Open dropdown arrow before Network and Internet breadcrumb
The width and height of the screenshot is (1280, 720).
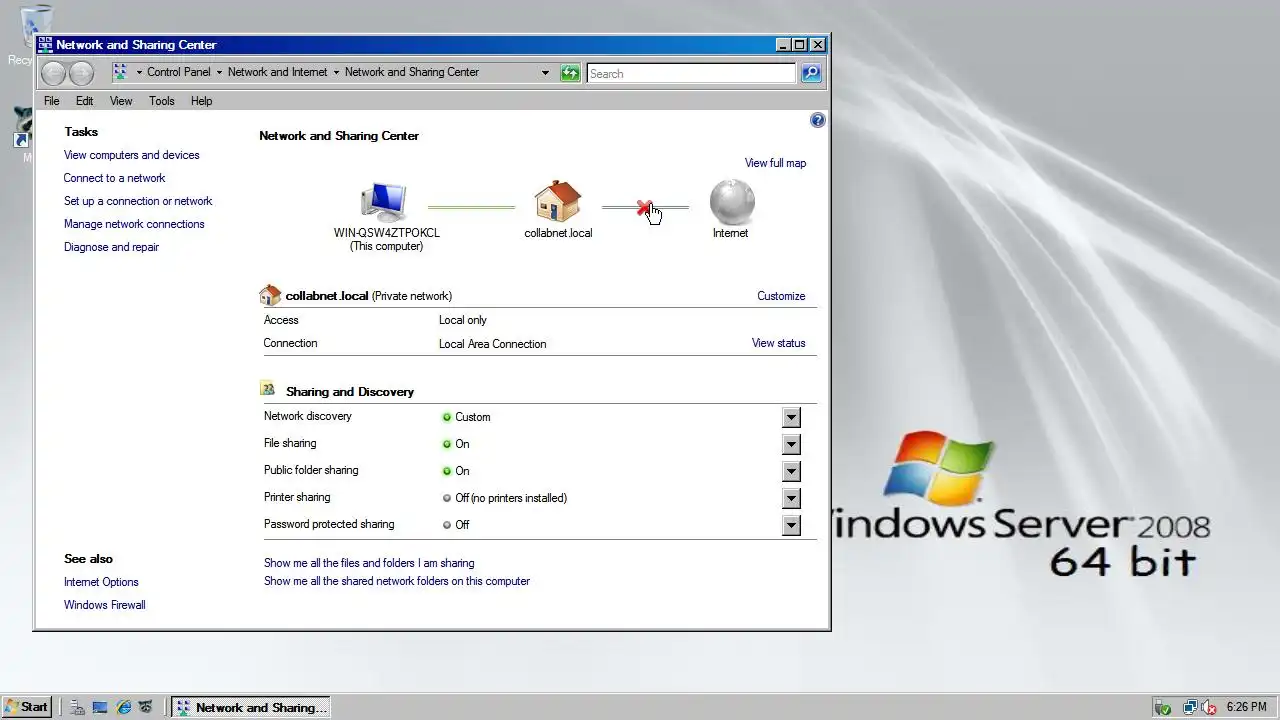(218, 72)
